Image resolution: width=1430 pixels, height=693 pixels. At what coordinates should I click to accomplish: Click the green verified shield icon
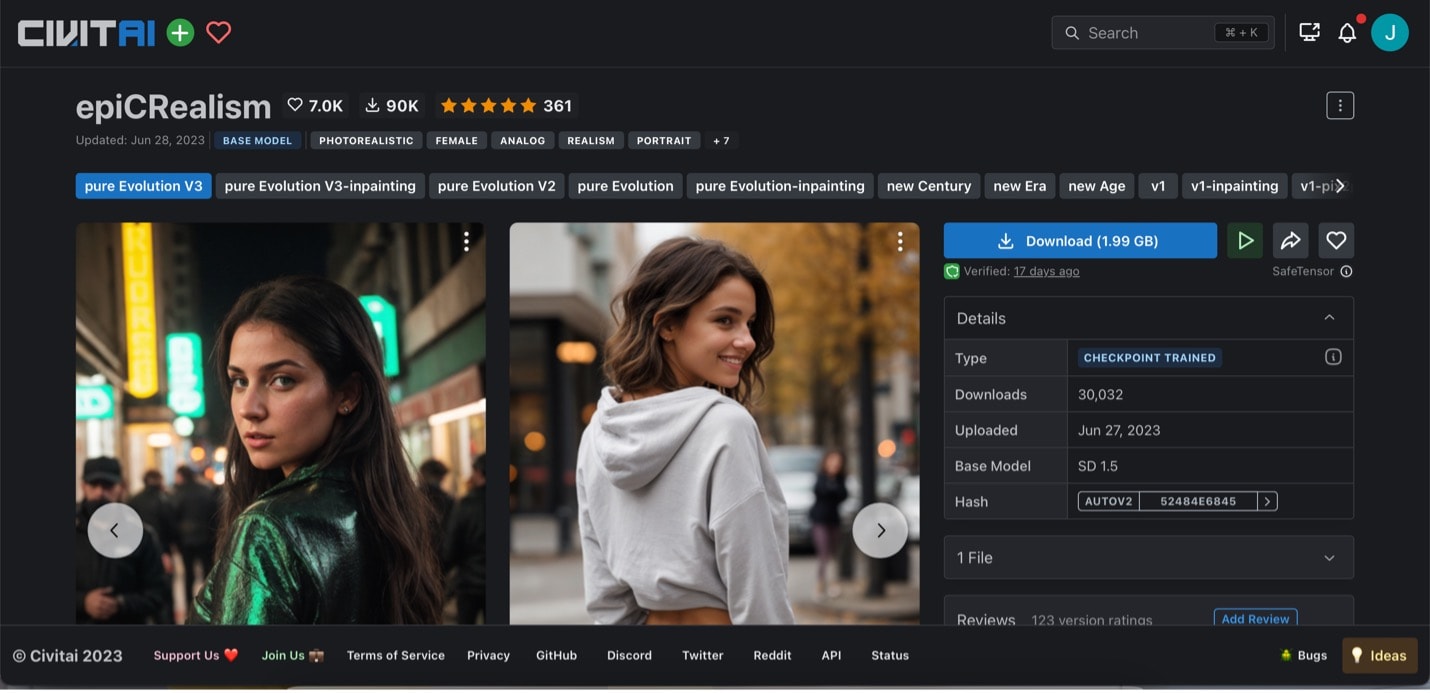pyautogui.click(x=952, y=271)
